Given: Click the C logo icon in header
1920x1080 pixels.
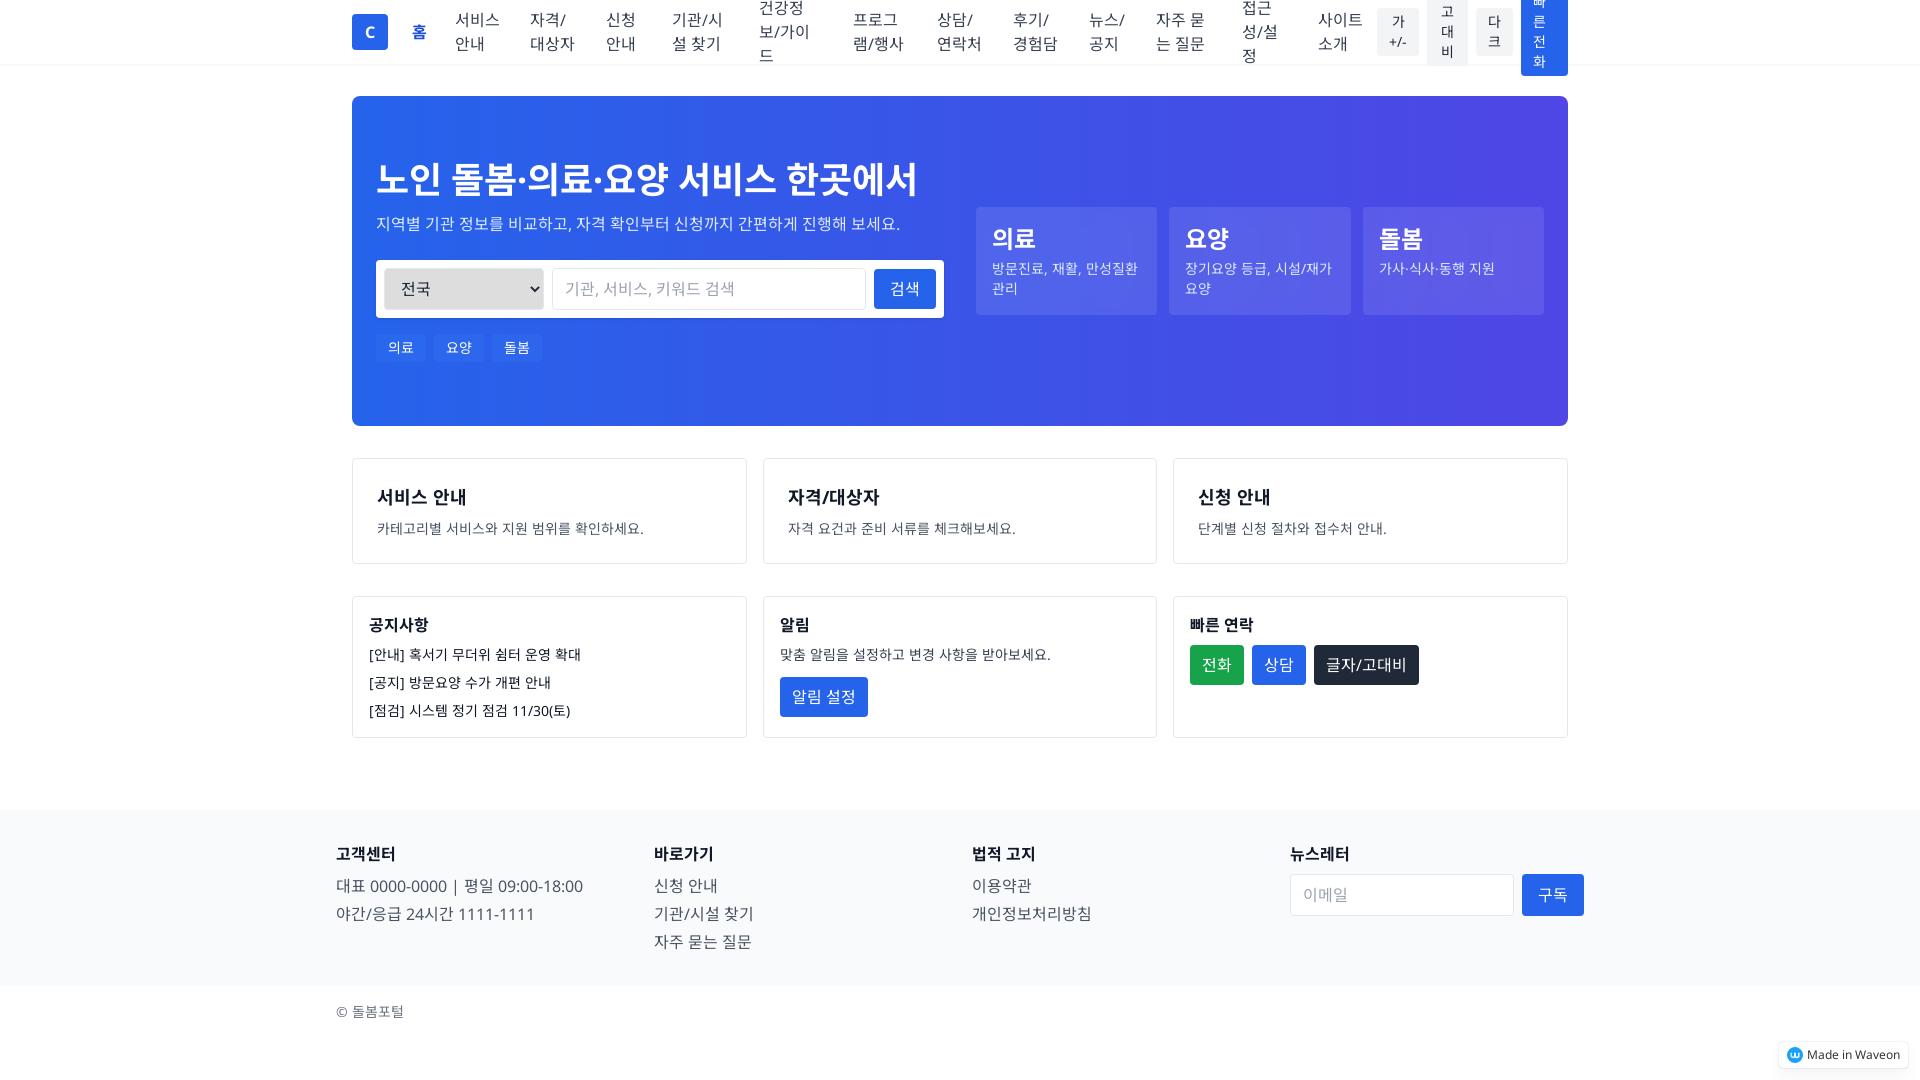Looking at the screenshot, I should coord(369,31).
